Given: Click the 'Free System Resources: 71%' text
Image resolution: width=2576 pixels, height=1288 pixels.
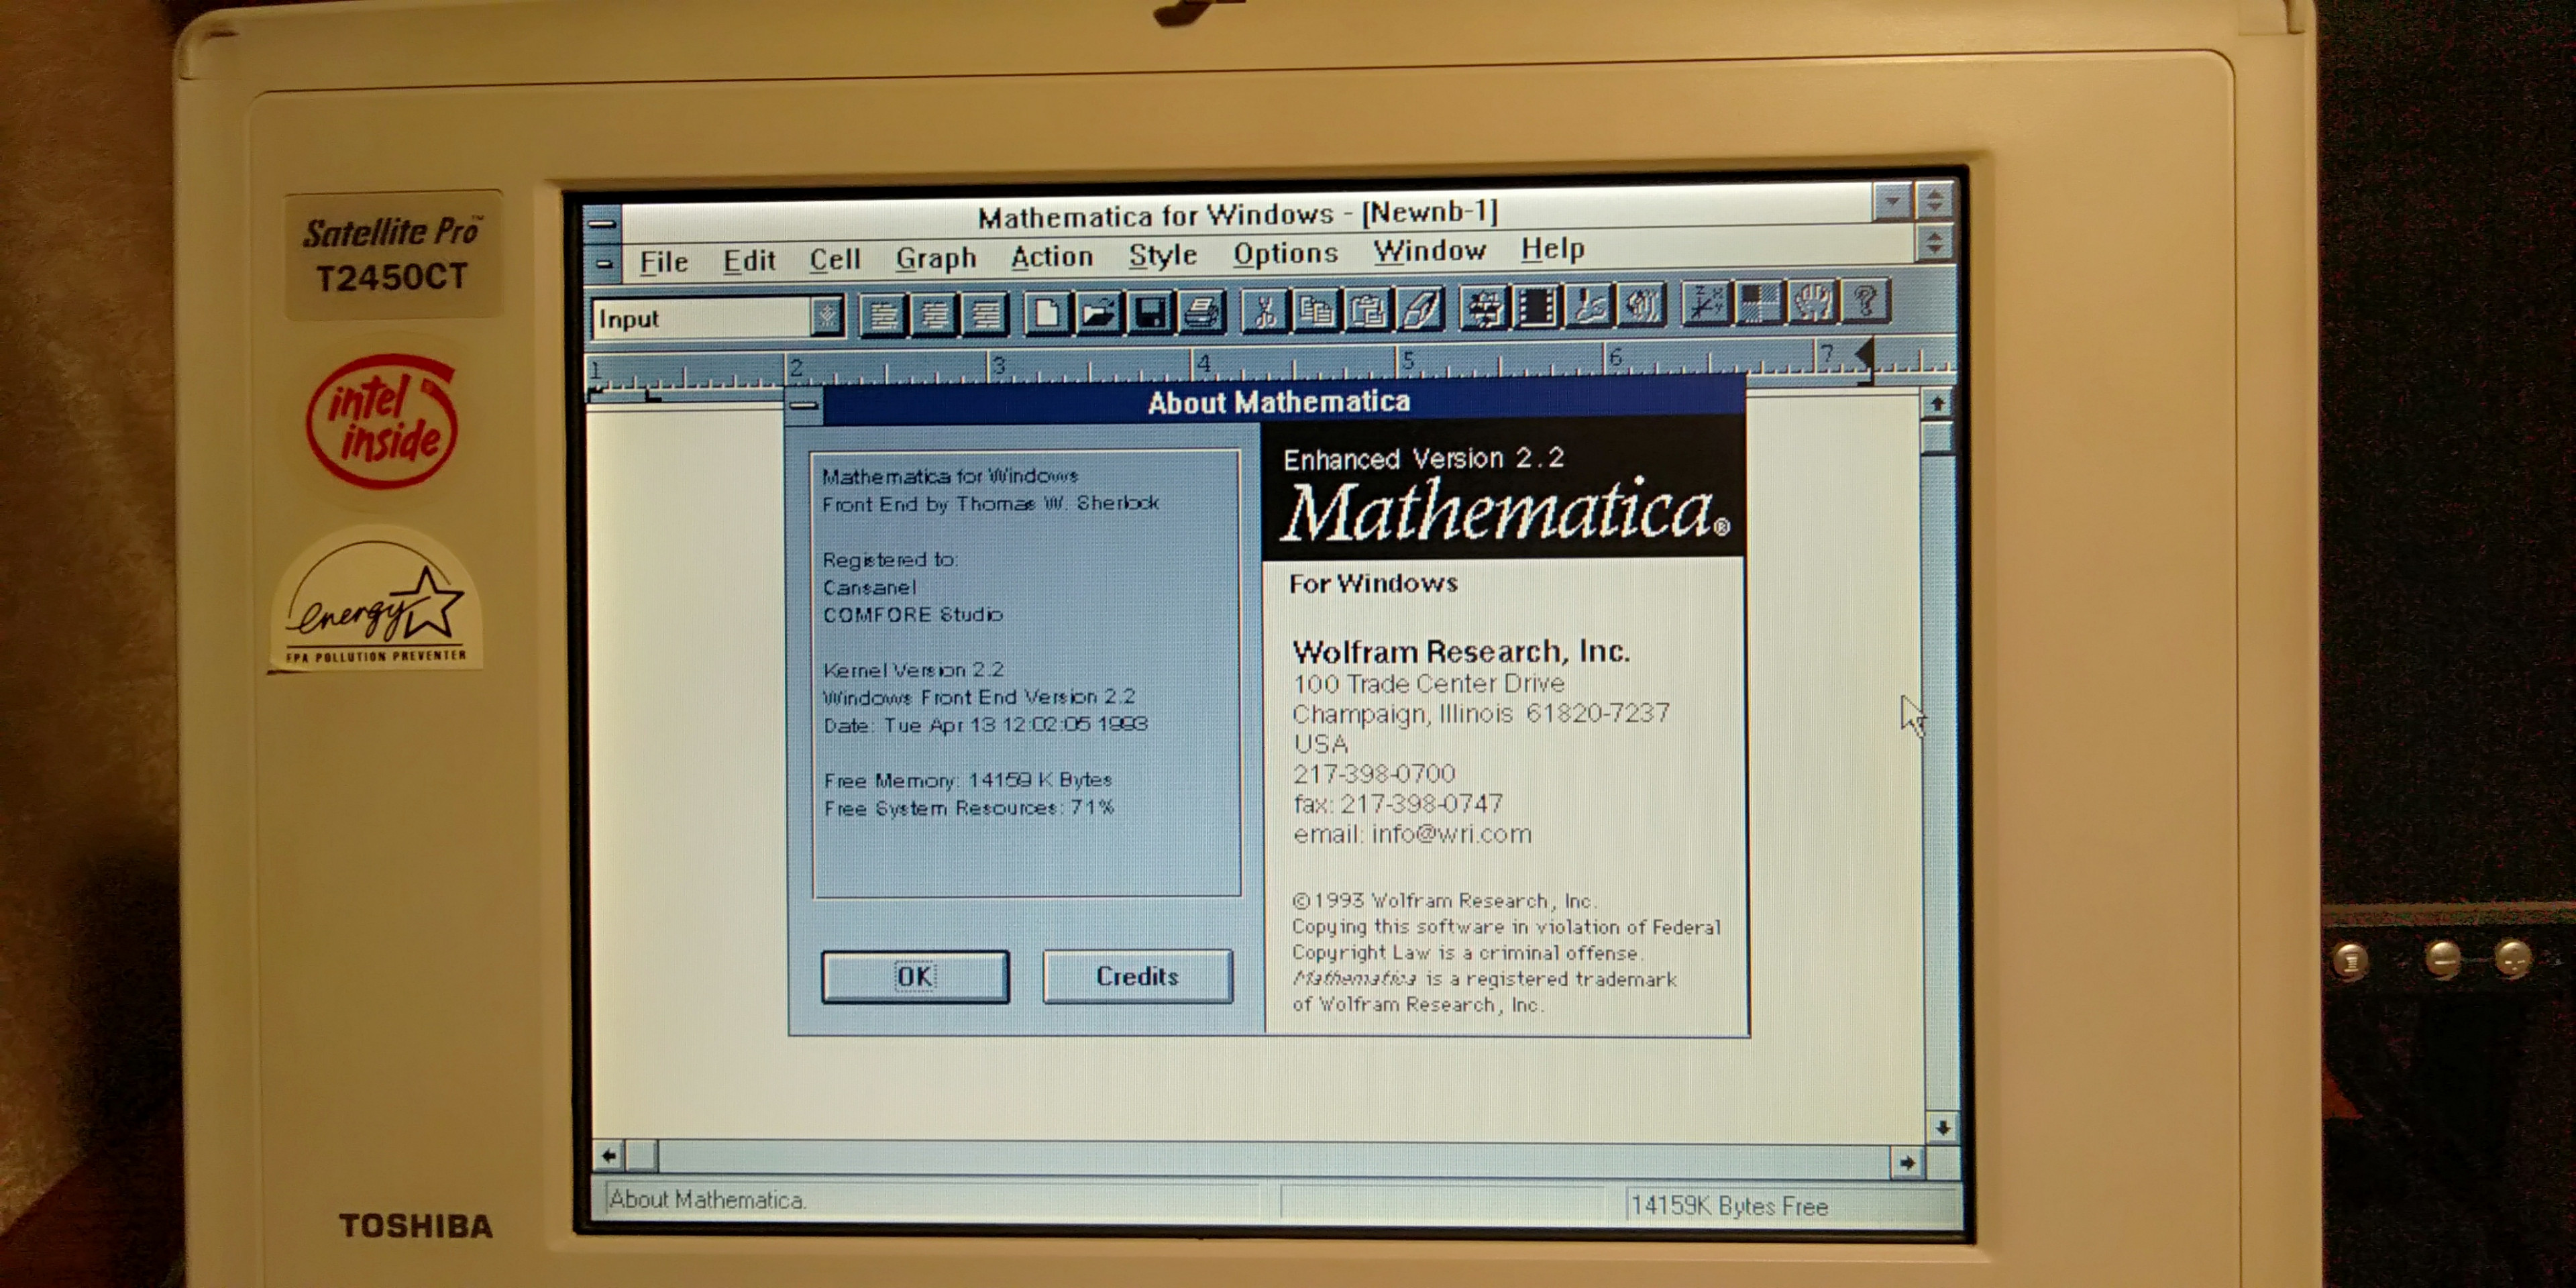Looking at the screenshot, I should [969, 807].
